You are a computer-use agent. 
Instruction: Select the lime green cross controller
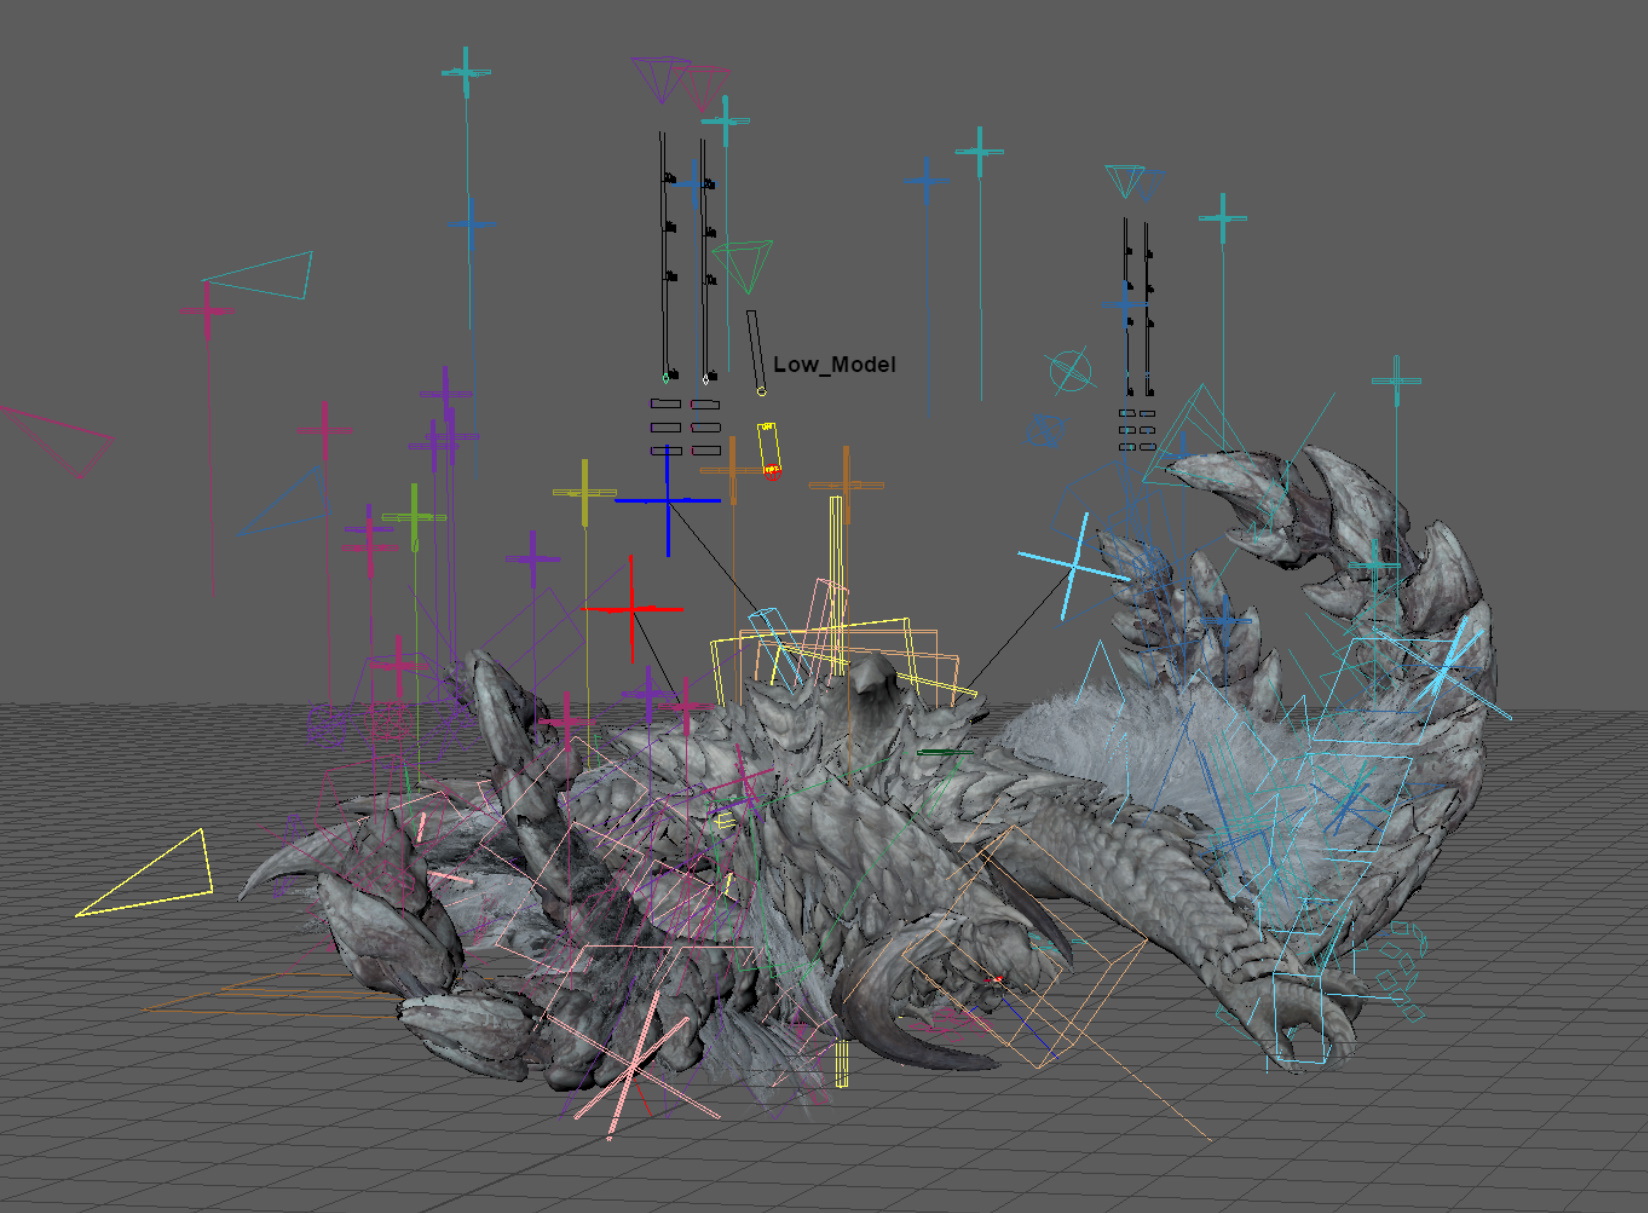414,517
